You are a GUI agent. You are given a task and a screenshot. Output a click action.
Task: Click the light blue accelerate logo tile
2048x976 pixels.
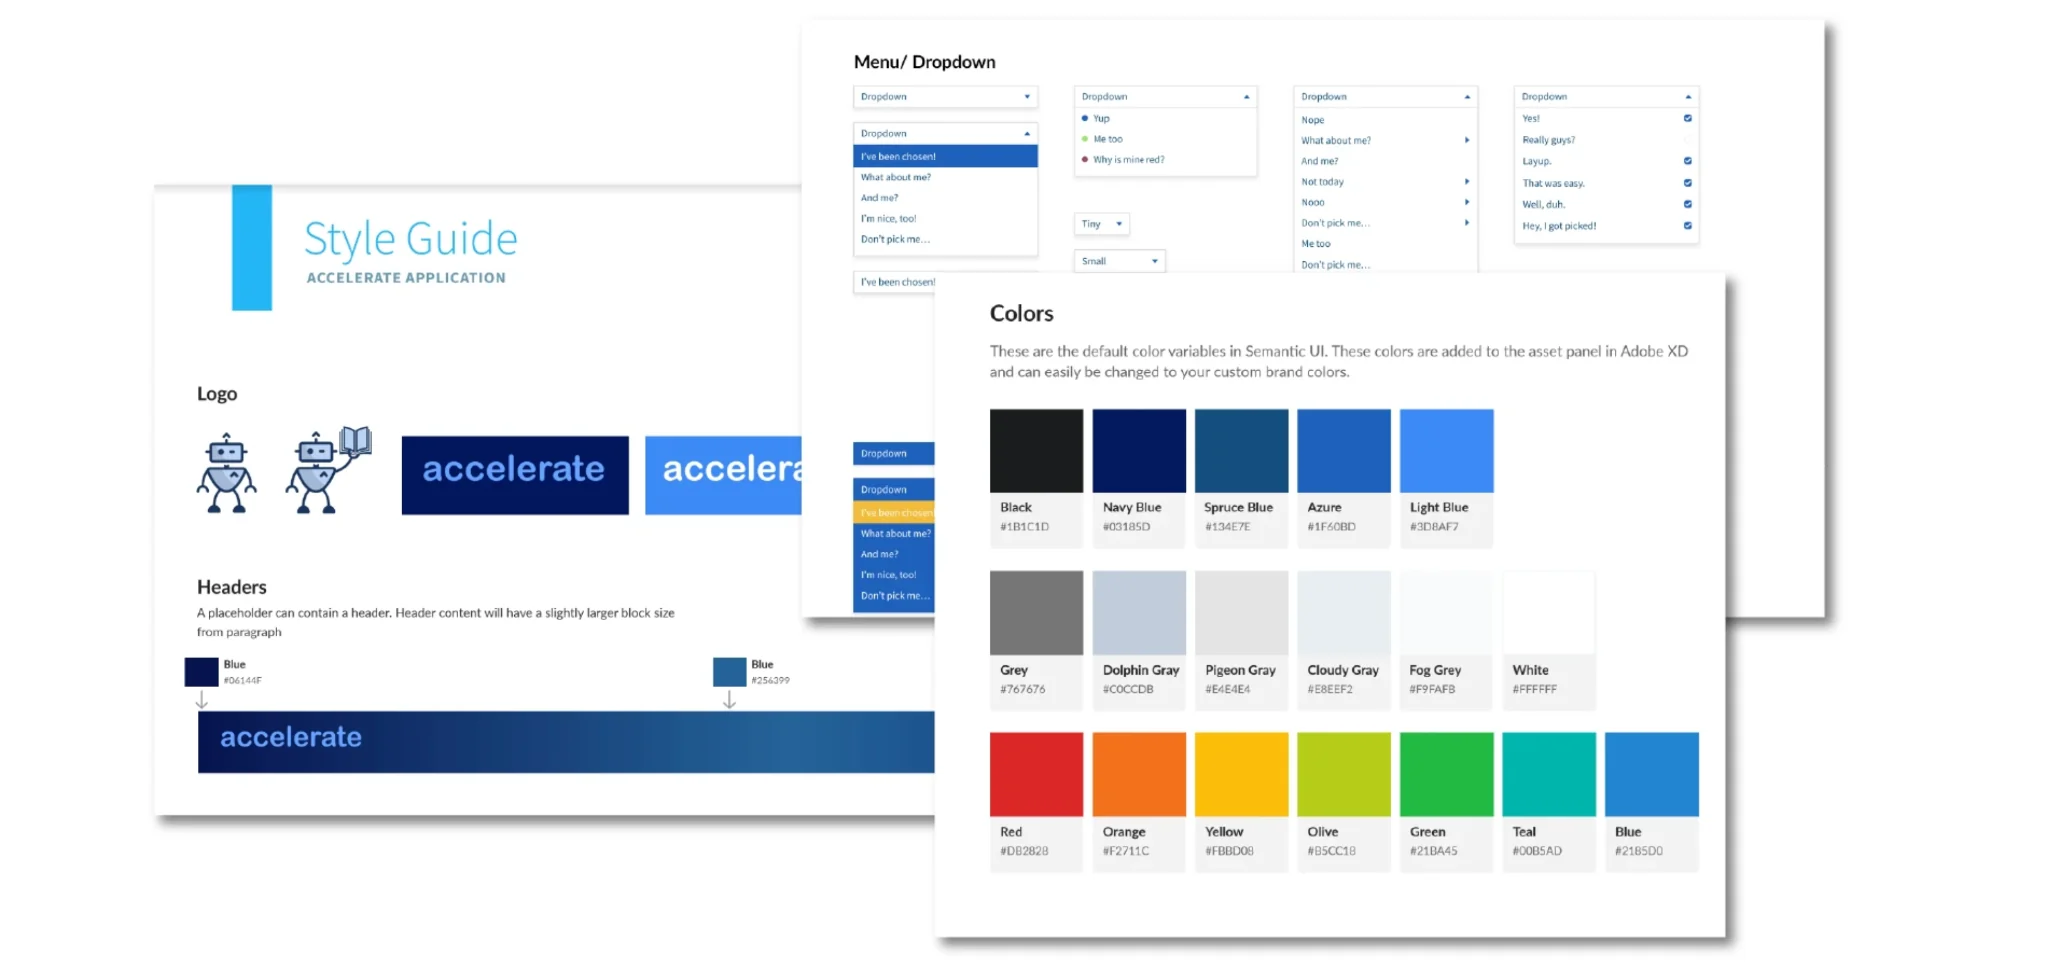click(x=723, y=475)
